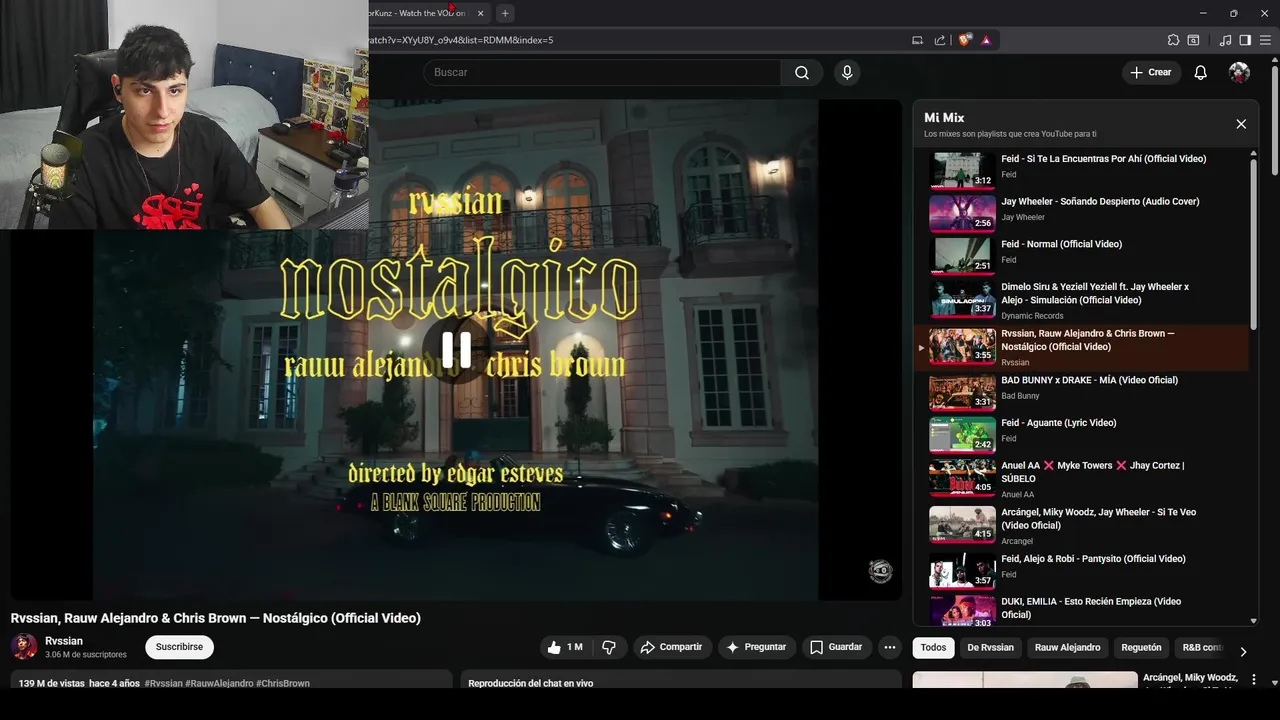Click the 4:05 Anuel AA thumbnail
The height and width of the screenshot is (720, 1280).
coord(962,478)
